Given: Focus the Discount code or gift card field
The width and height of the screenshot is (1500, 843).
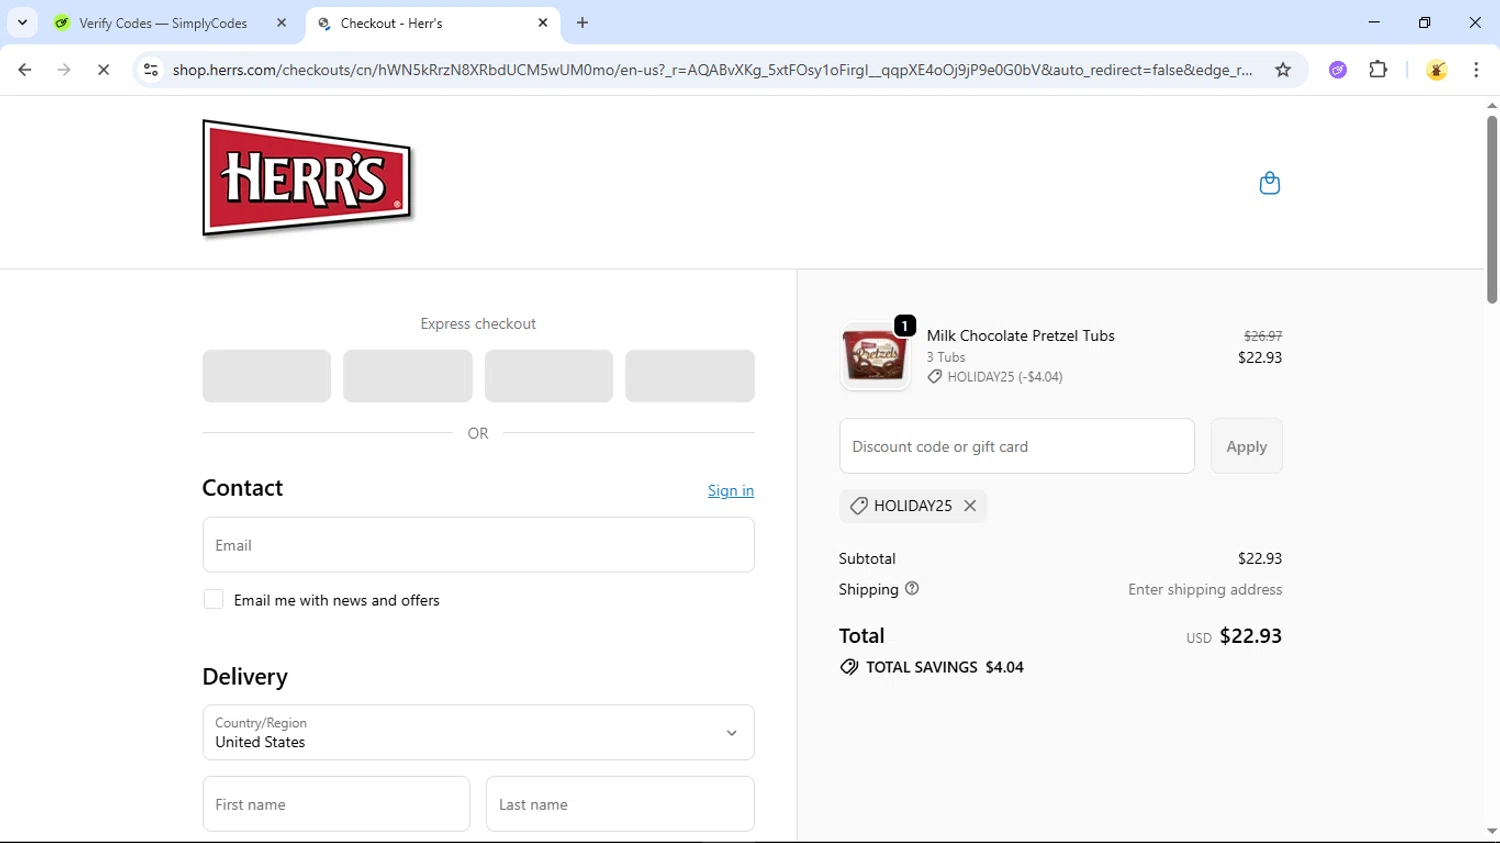Looking at the screenshot, I should (x=1017, y=446).
